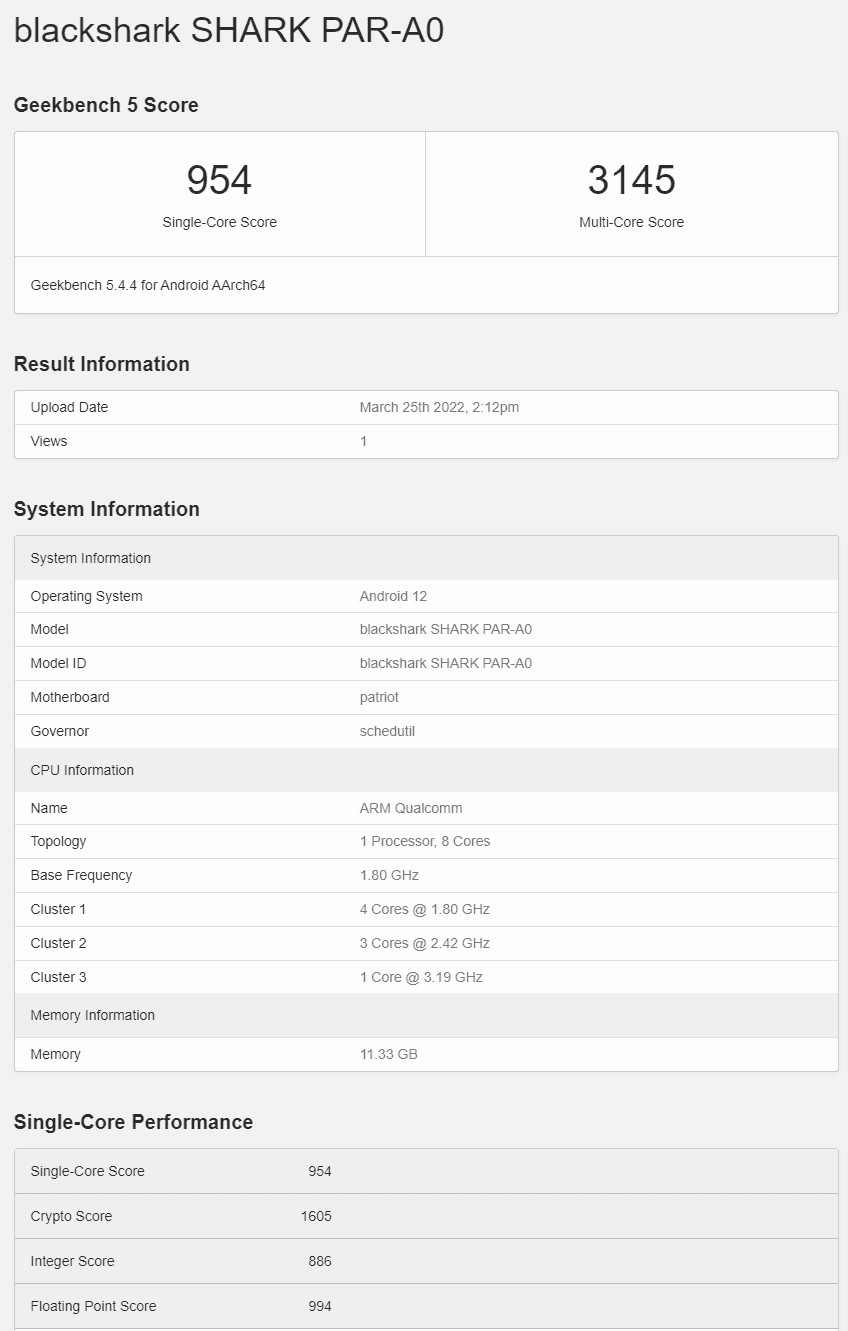Click the page title "blackshark SHARK PAR-A0"
848x1331 pixels.
(x=229, y=30)
